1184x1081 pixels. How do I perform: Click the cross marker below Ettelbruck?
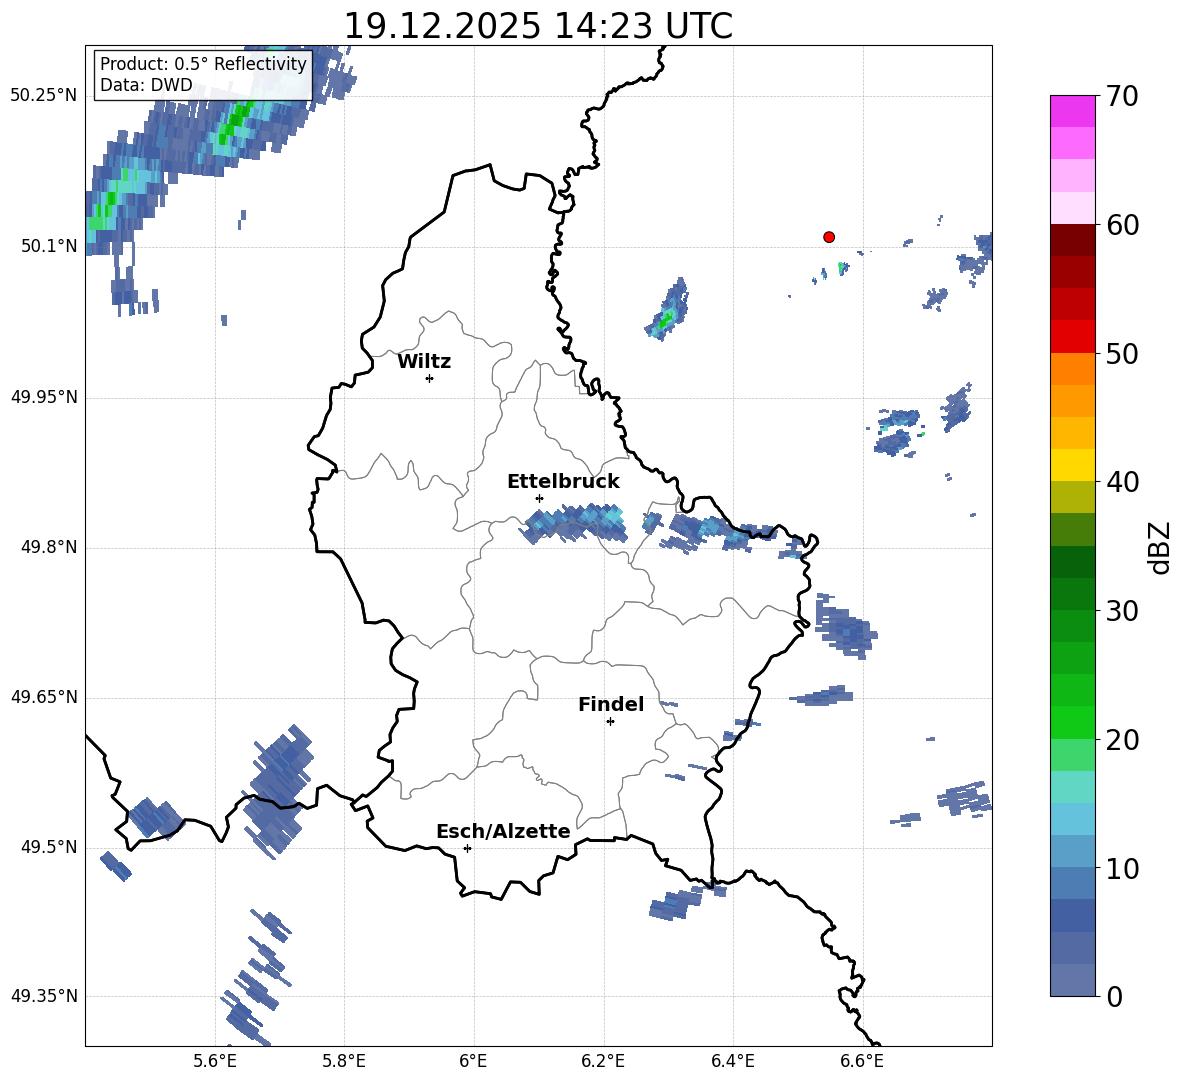(539, 498)
